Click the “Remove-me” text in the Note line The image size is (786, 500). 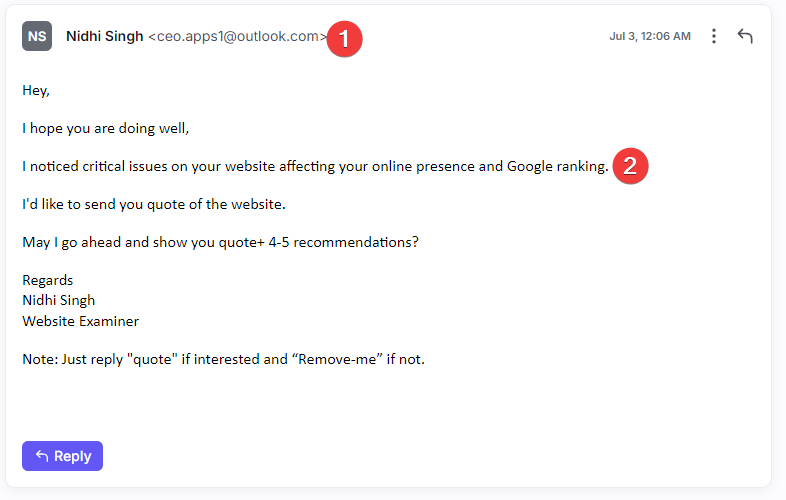[x=337, y=359]
